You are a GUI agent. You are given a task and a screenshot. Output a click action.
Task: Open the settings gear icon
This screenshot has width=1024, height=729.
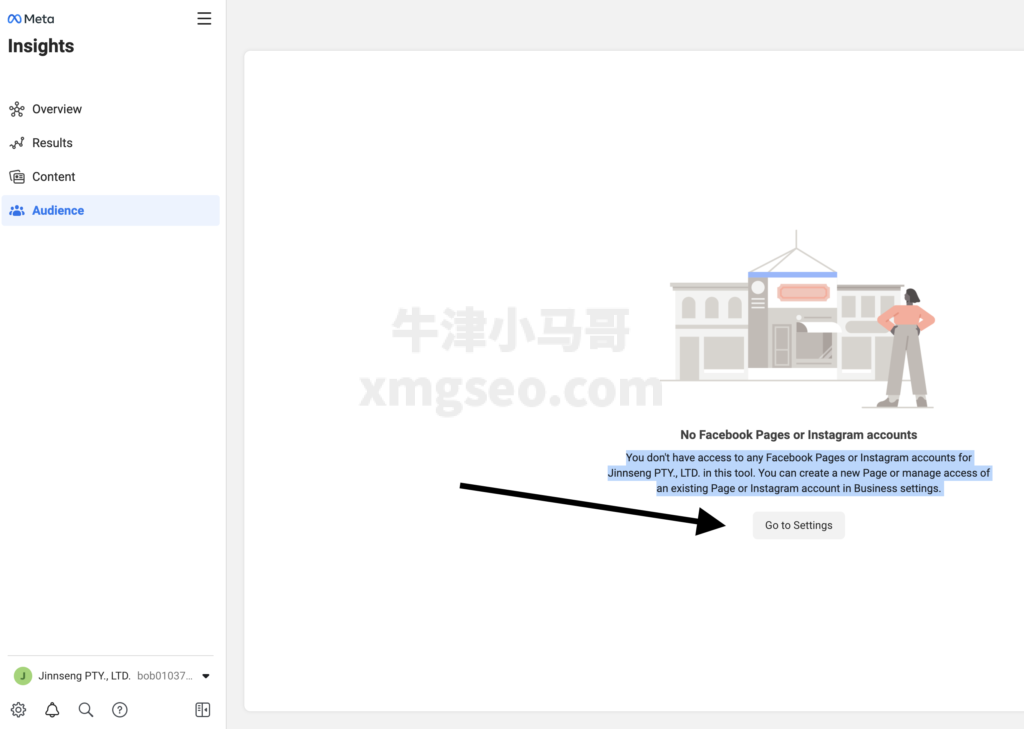tap(18, 709)
